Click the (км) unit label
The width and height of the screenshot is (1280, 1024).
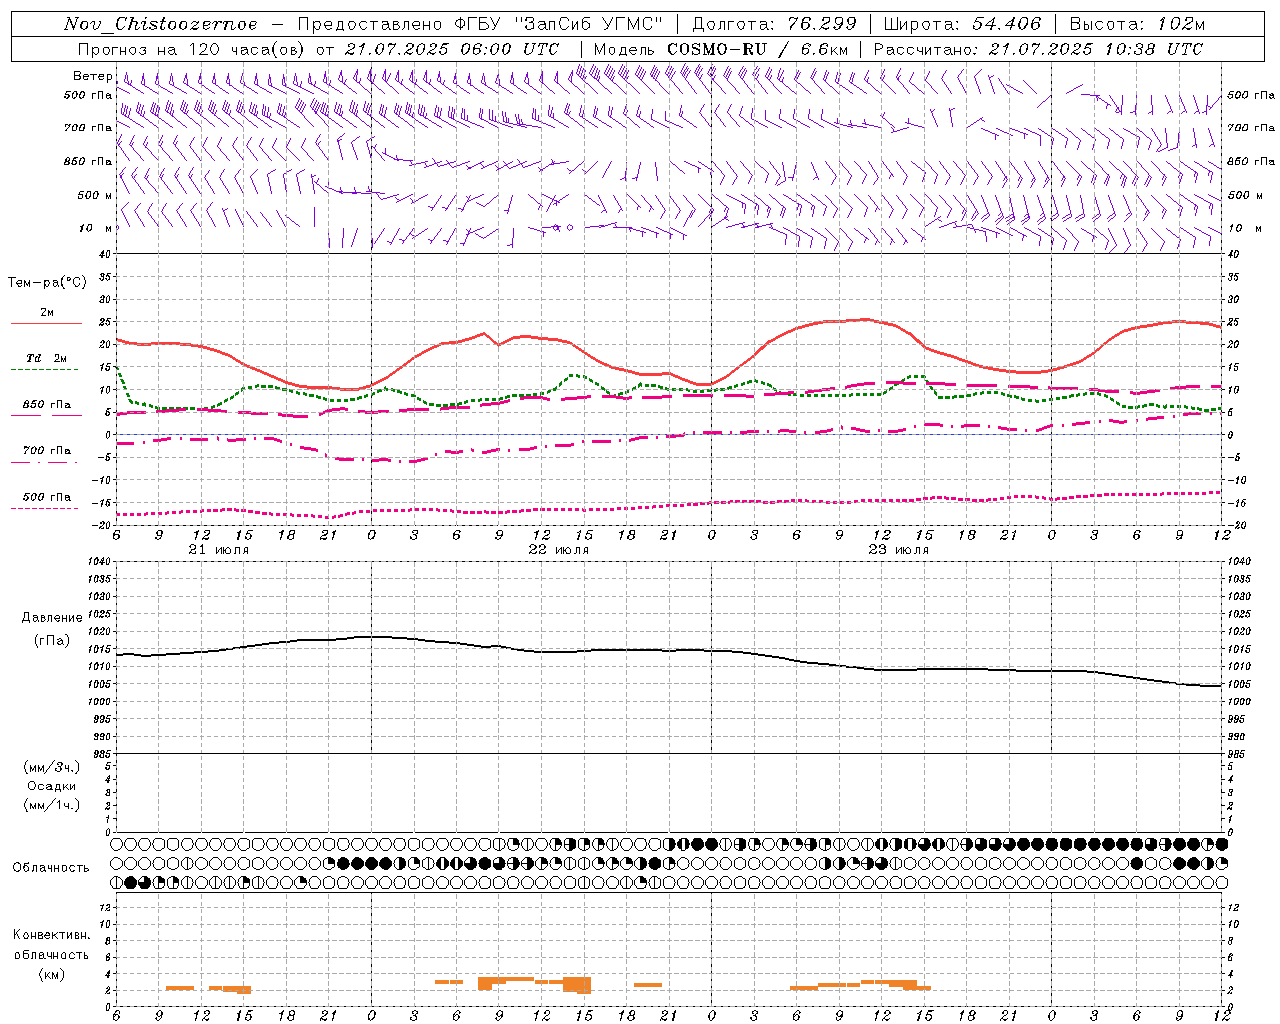(51, 974)
